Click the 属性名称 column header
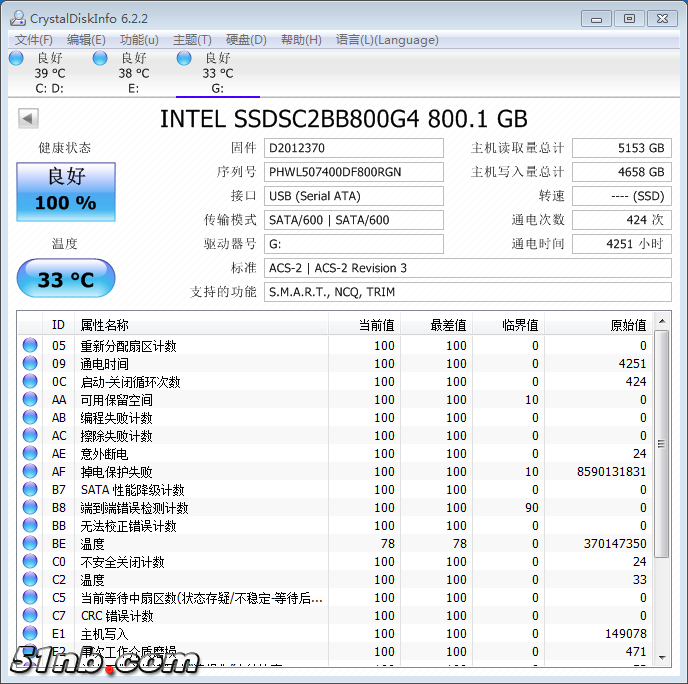Screen dimensions: 688x684 [200, 325]
